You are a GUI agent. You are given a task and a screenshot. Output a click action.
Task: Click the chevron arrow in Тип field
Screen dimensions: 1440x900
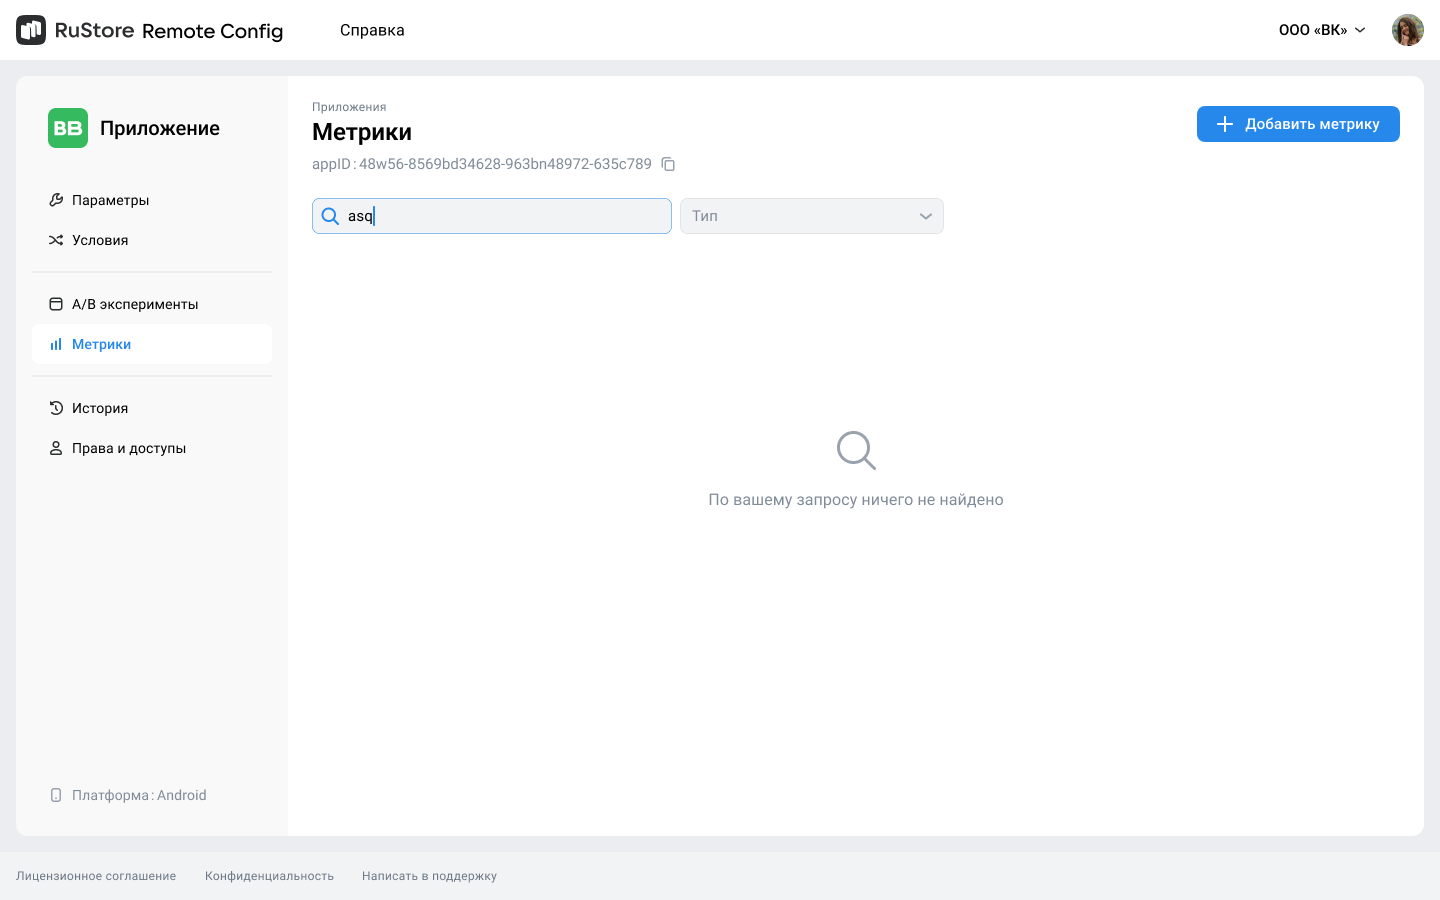(926, 216)
